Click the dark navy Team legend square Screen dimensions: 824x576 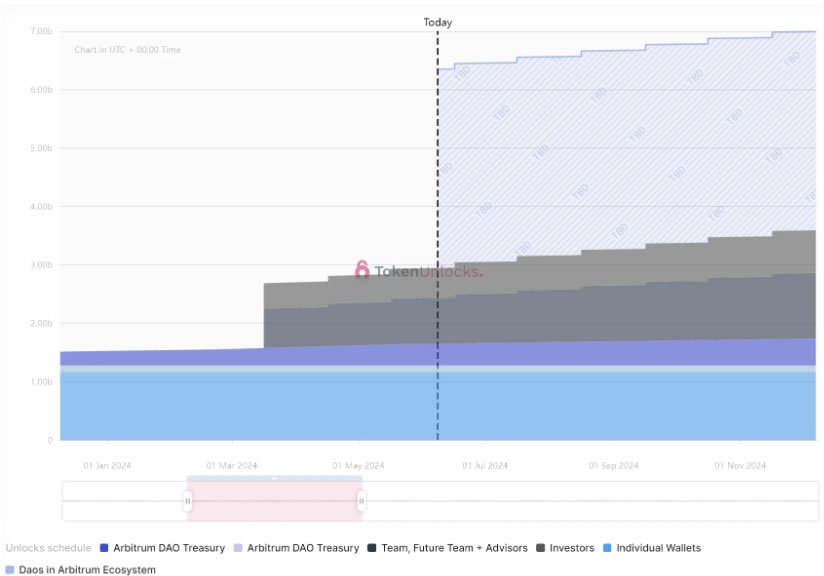(372, 548)
